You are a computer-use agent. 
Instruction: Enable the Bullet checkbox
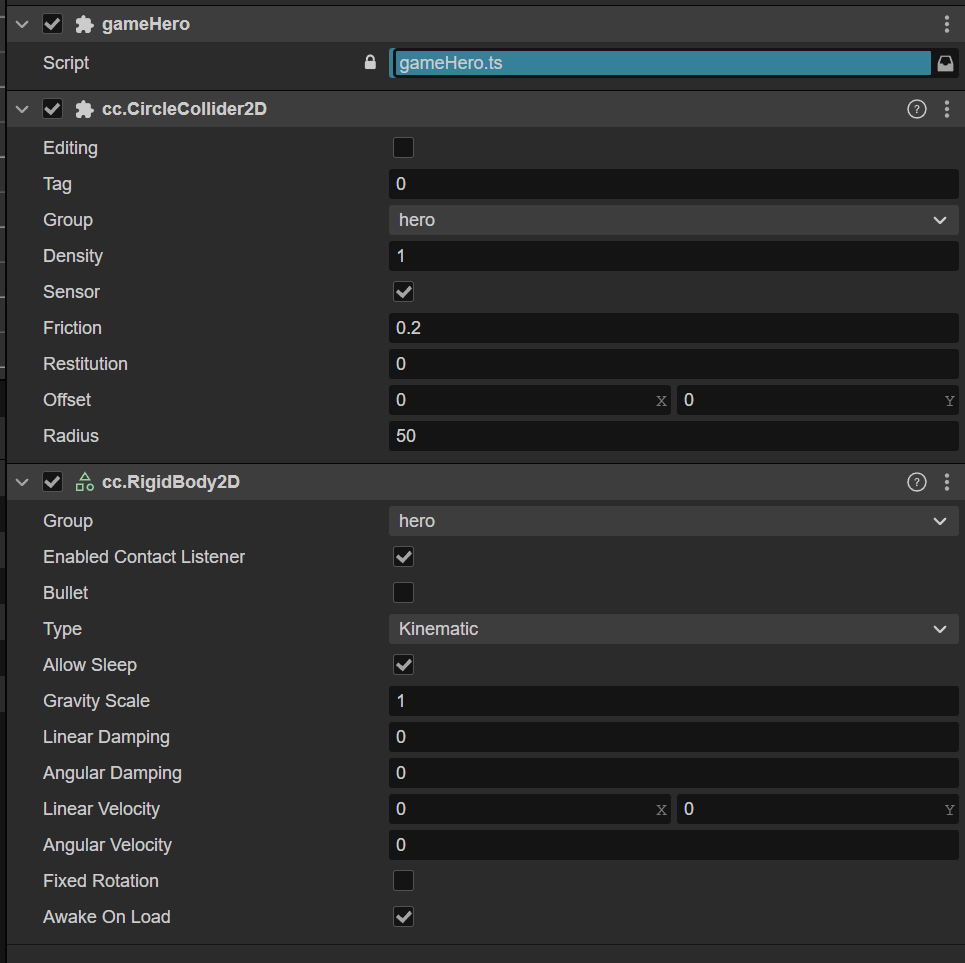pyautogui.click(x=403, y=593)
